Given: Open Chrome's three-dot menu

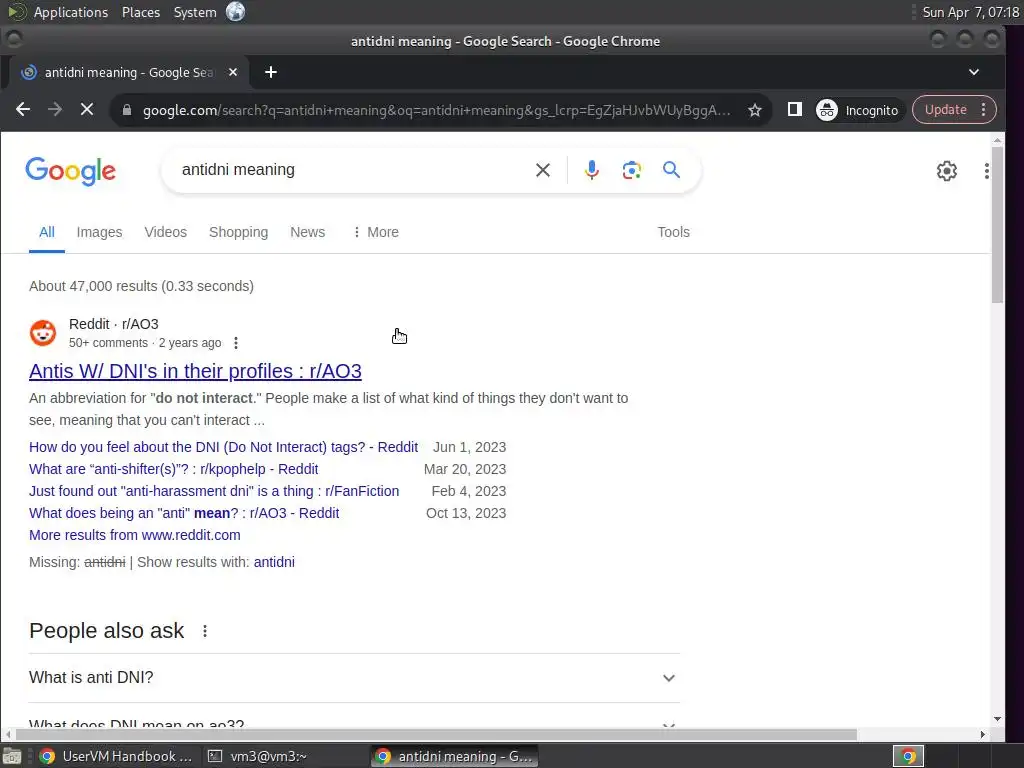Looking at the screenshot, I should [x=984, y=110].
